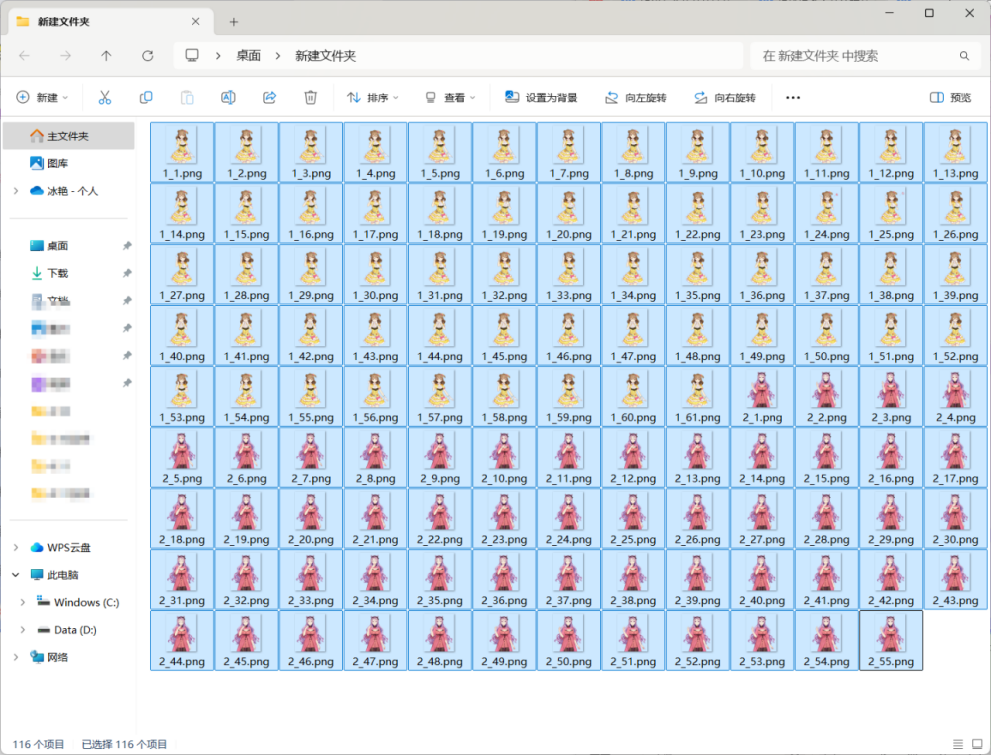Screen dimensions: 992x756
Task: Select thumbnail 1_1.png
Action: point(182,152)
